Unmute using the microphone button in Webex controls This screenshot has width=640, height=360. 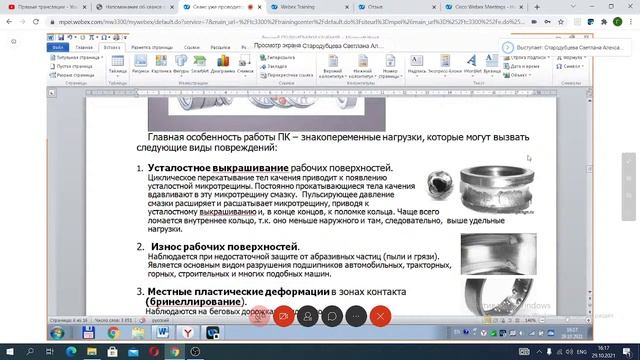[x=259, y=316]
